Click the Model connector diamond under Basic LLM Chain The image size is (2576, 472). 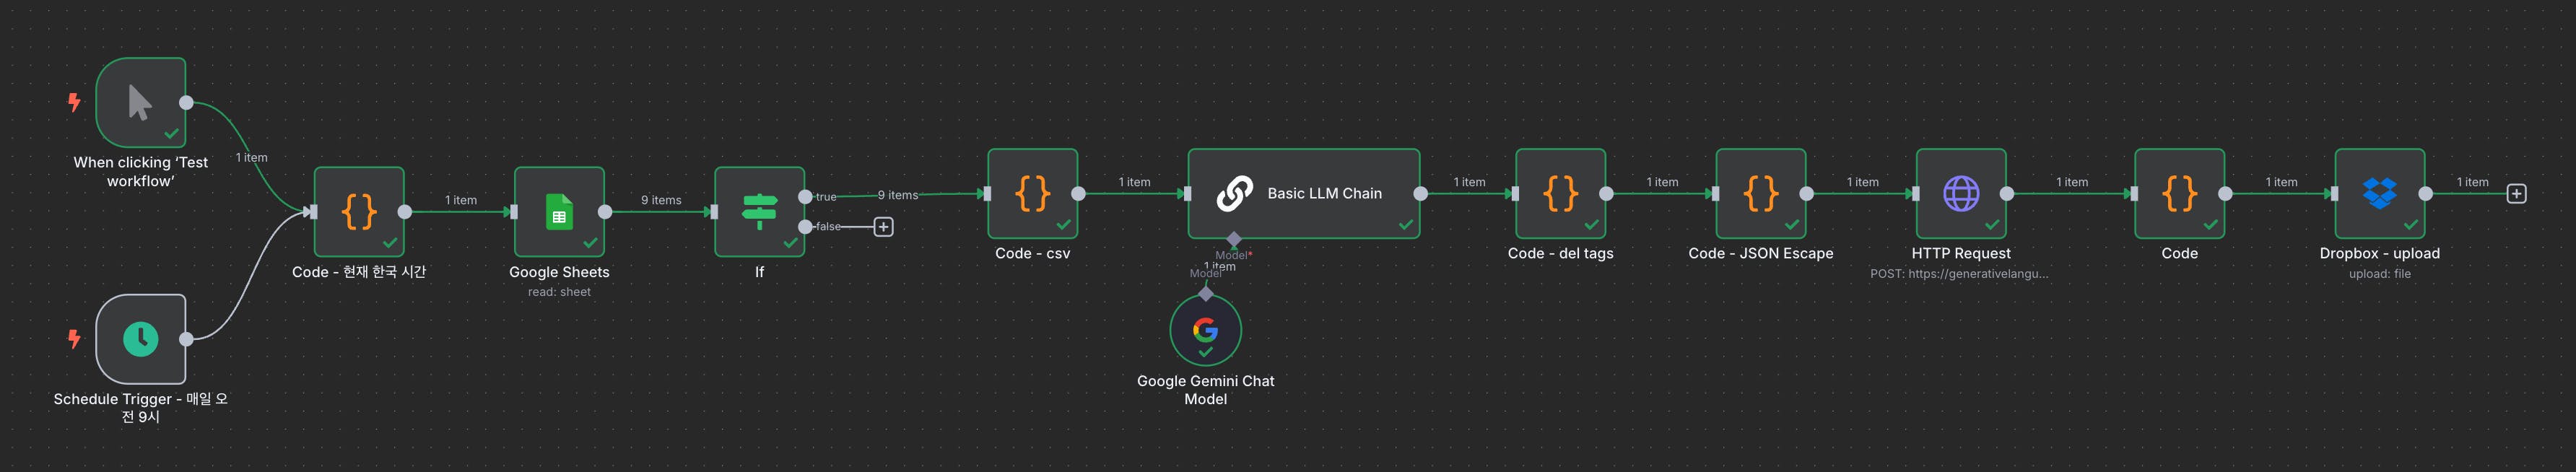click(1233, 239)
